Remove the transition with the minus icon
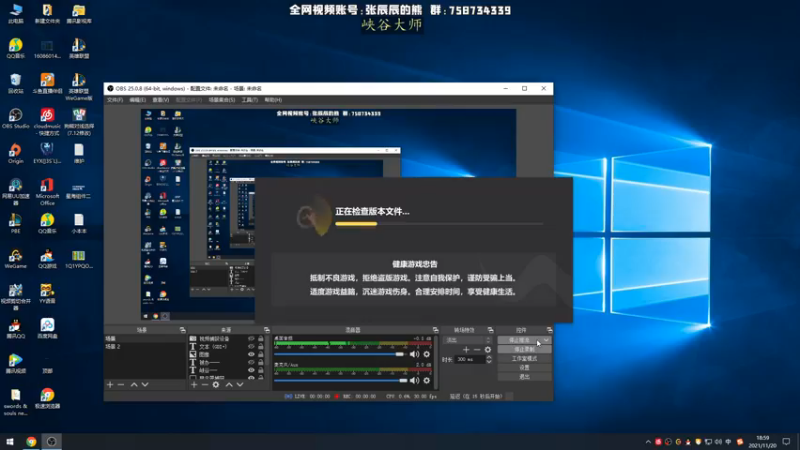The height and width of the screenshot is (450, 800). tap(477, 349)
